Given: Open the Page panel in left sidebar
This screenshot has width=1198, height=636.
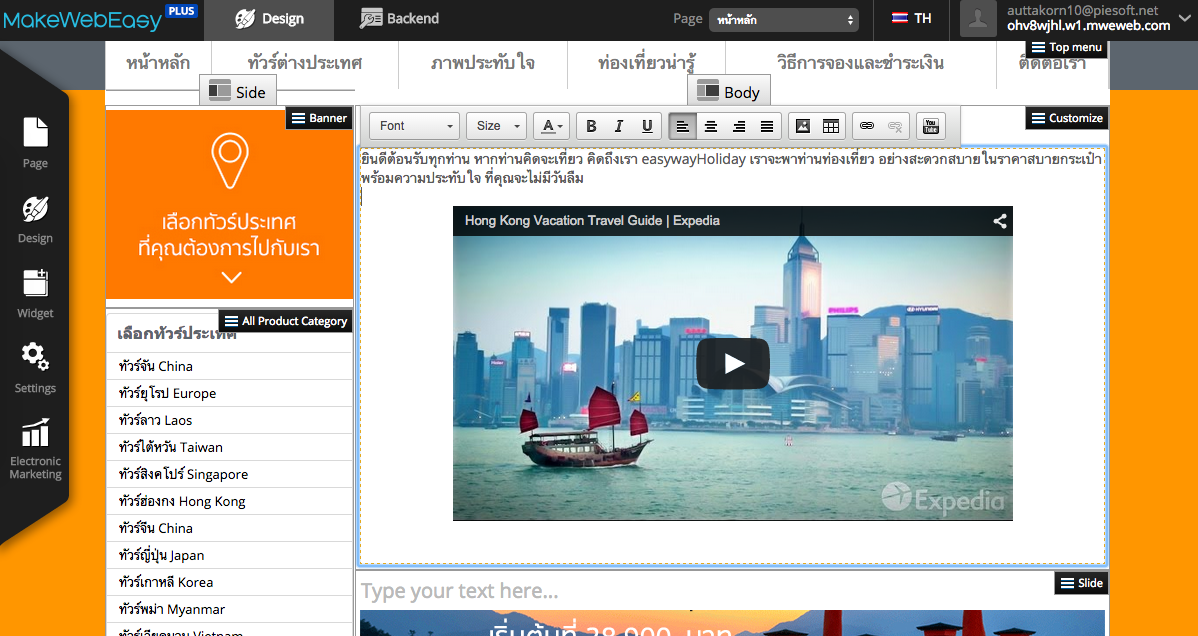Looking at the screenshot, I should (35, 142).
